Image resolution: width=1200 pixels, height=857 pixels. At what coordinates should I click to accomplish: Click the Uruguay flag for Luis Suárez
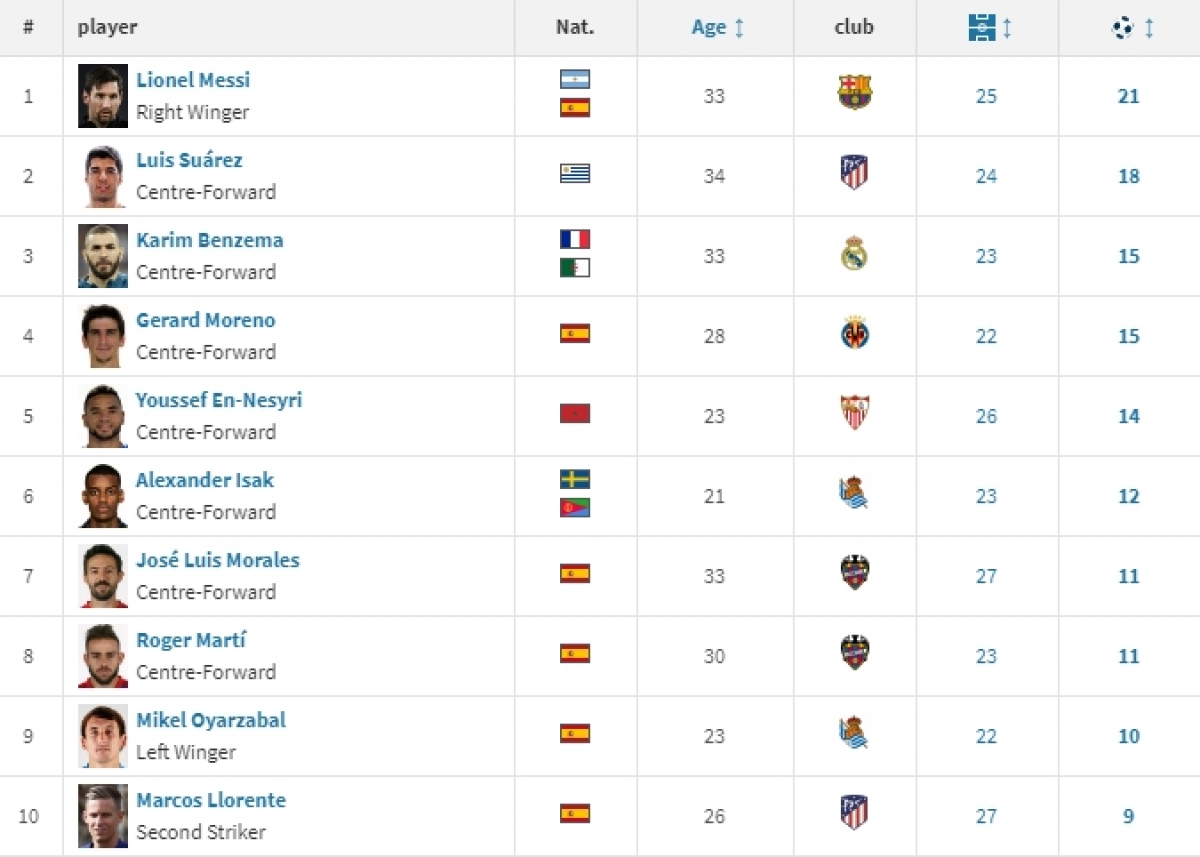(575, 173)
